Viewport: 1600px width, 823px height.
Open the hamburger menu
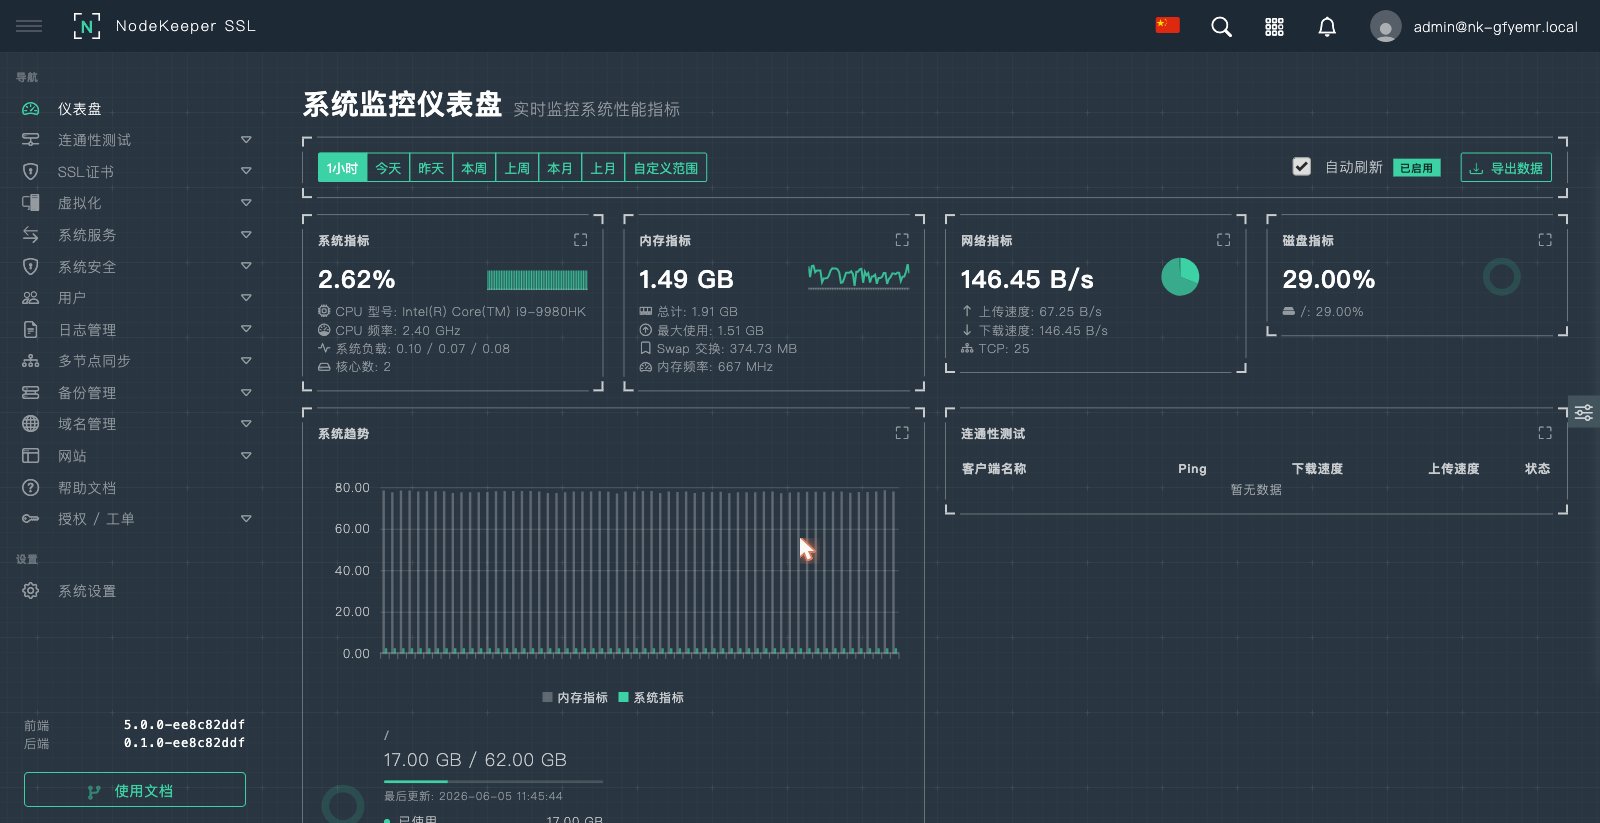coord(29,26)
